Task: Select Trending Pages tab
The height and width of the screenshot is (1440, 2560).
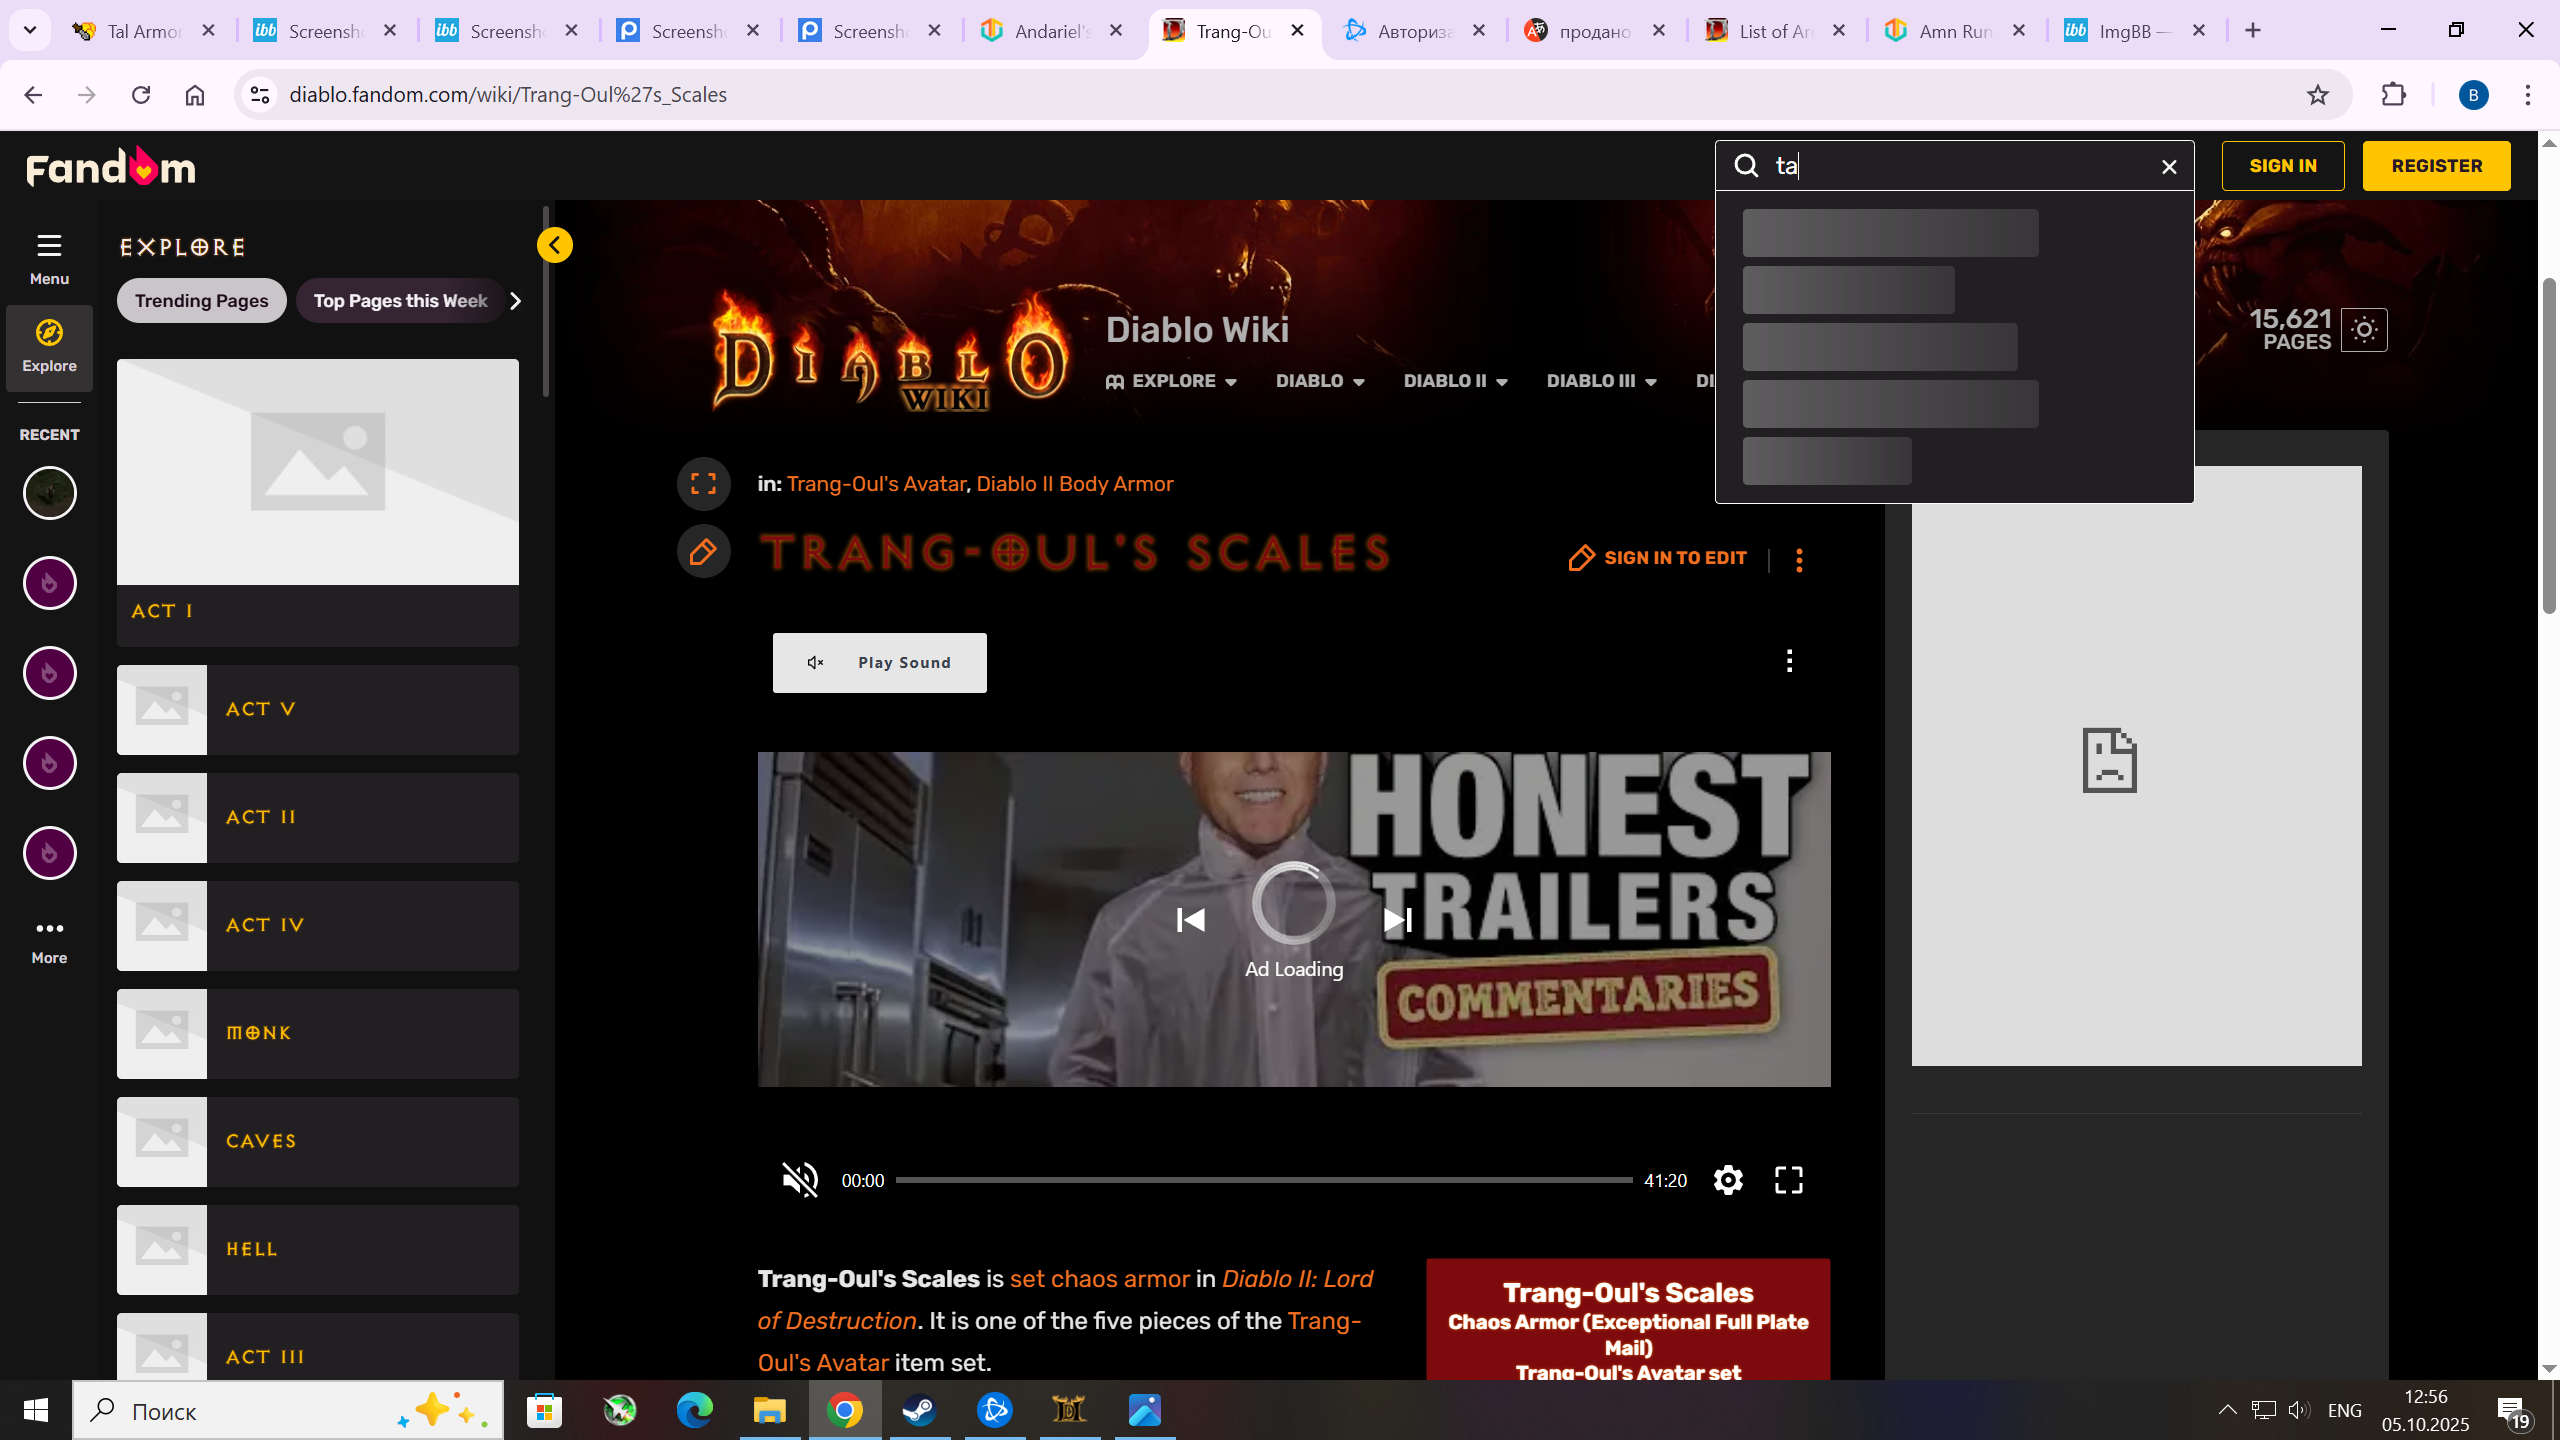Action: point(202,301)
